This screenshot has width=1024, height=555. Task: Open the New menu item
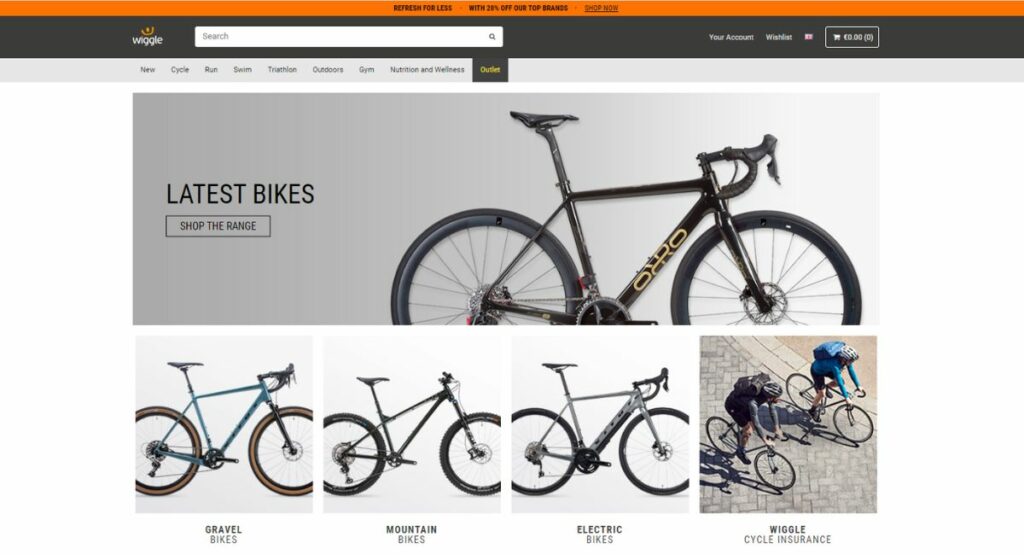point(148,69)
